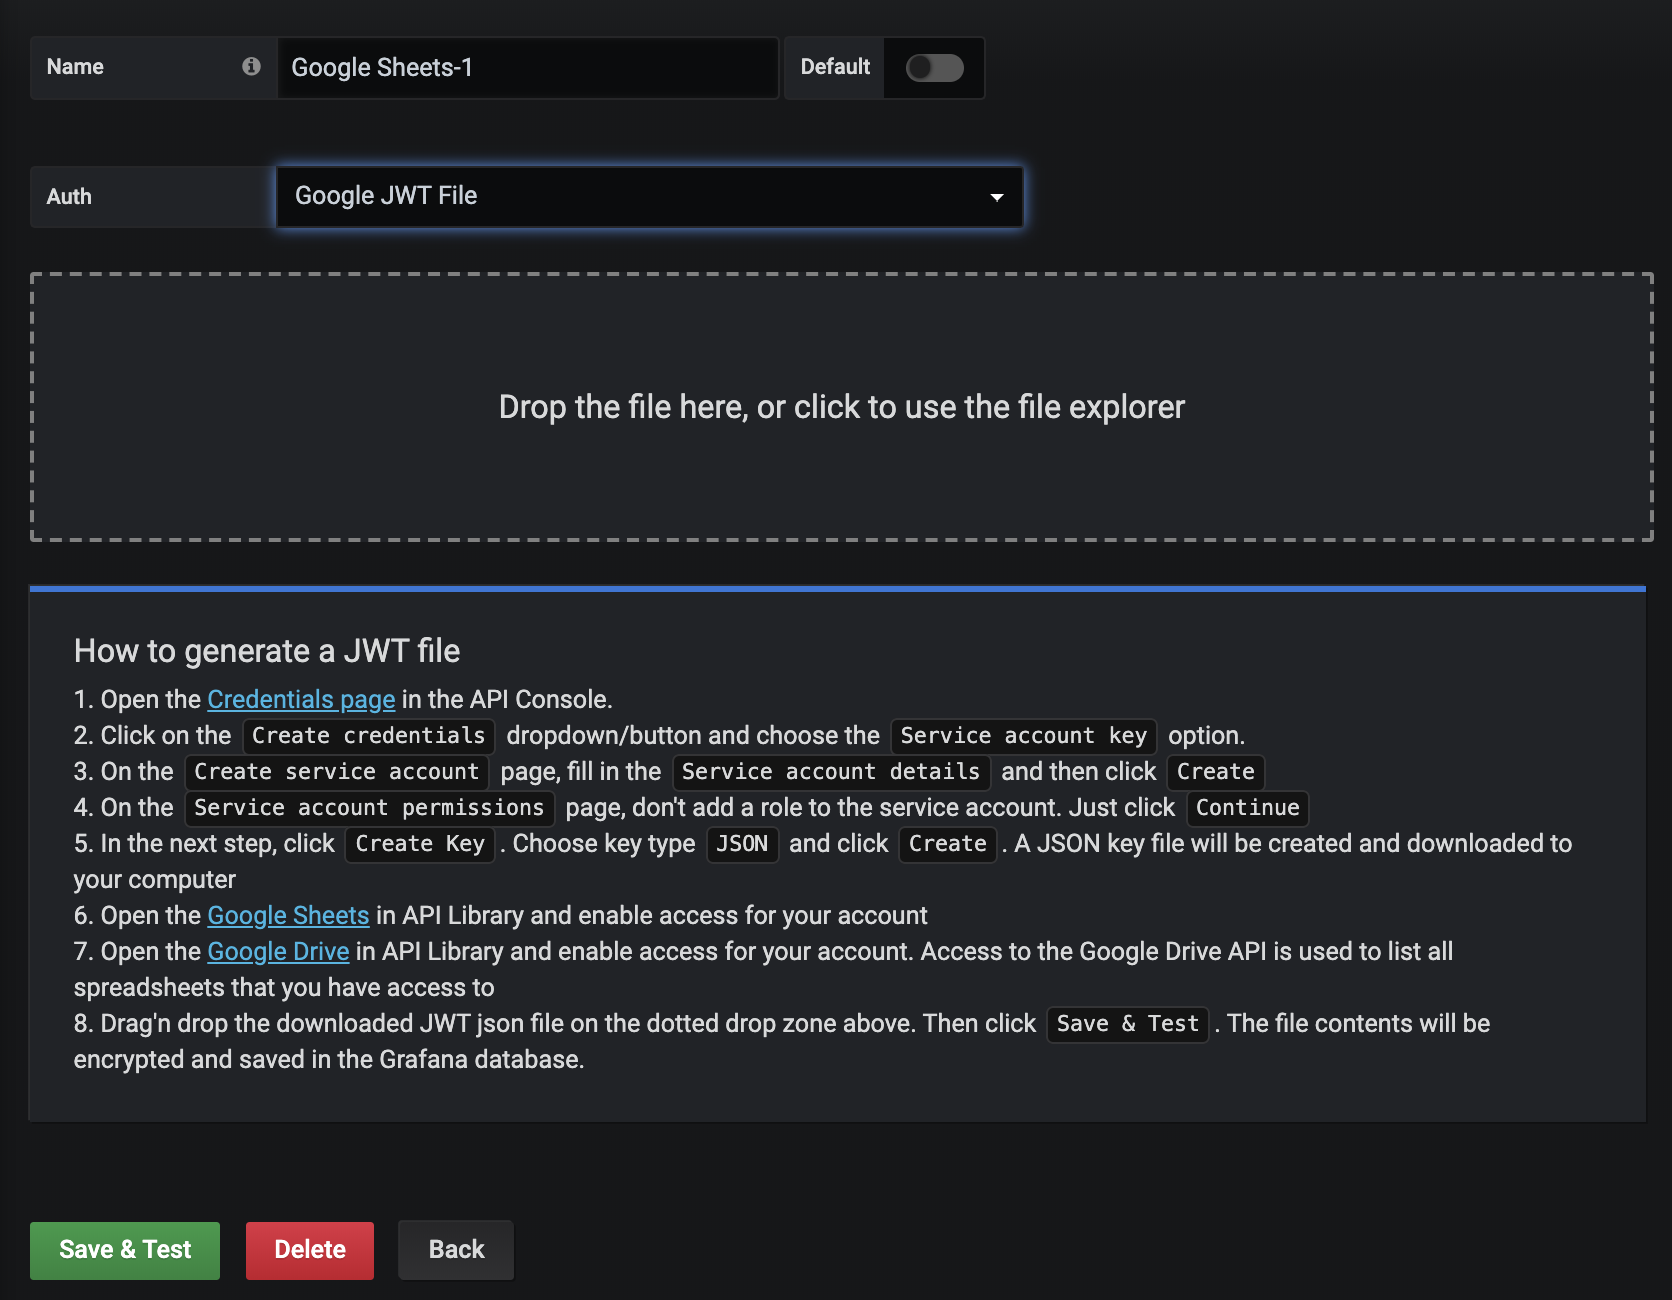1672x1300 pixels.
Task: Click the JWT file drop zone
Action: [x=841, y=407]
